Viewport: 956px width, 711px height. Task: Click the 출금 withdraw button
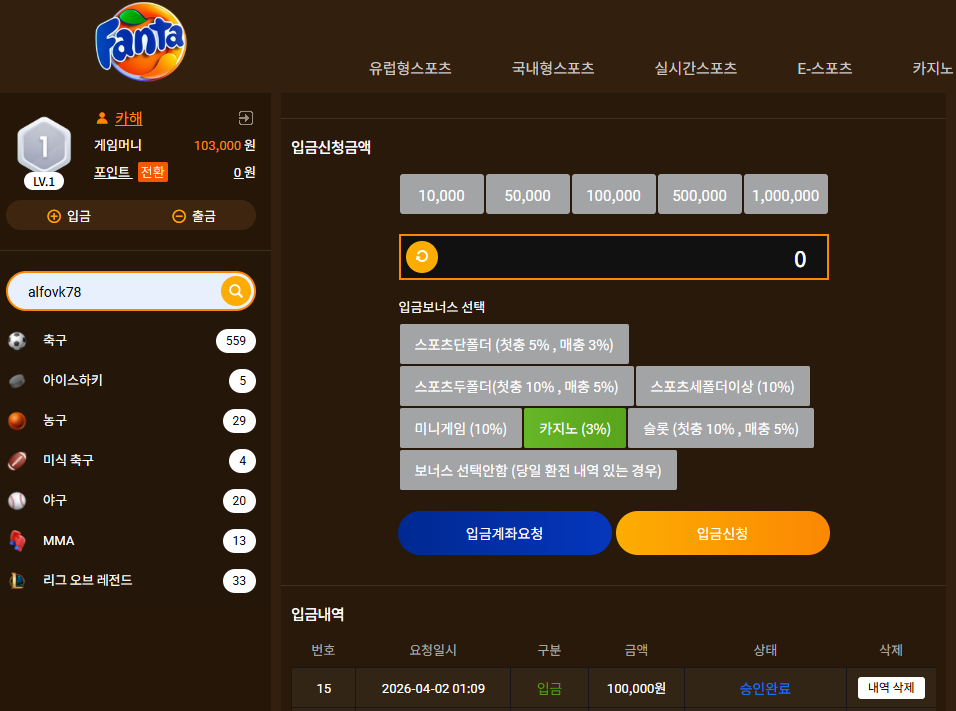click(194, 216)
